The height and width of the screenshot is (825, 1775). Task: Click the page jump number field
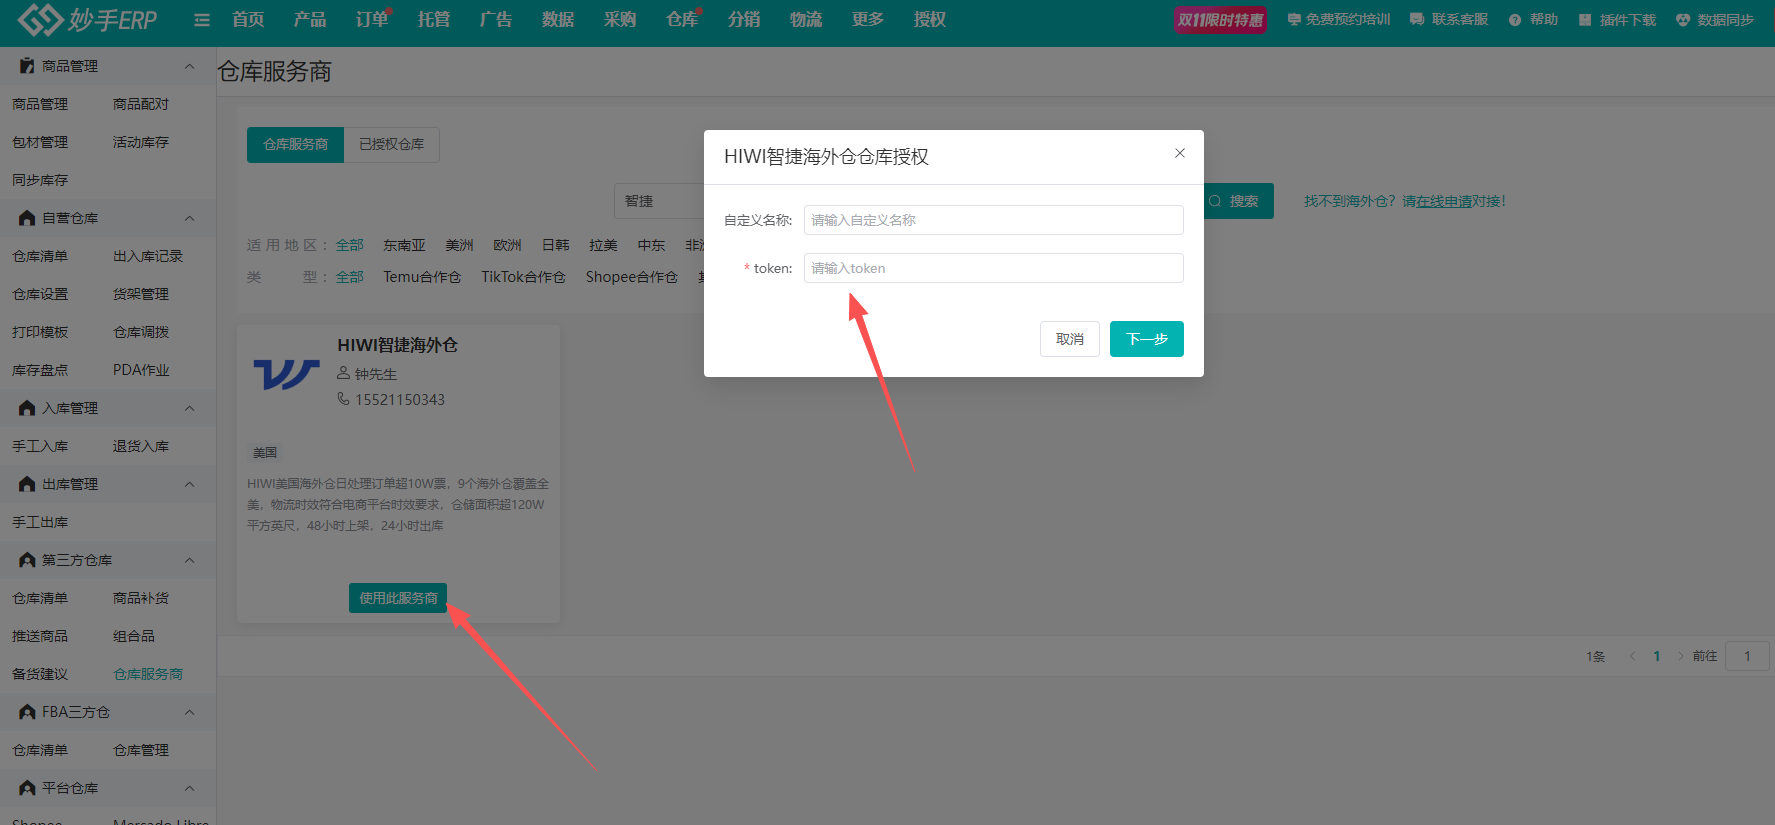[x=1748, y=656]
